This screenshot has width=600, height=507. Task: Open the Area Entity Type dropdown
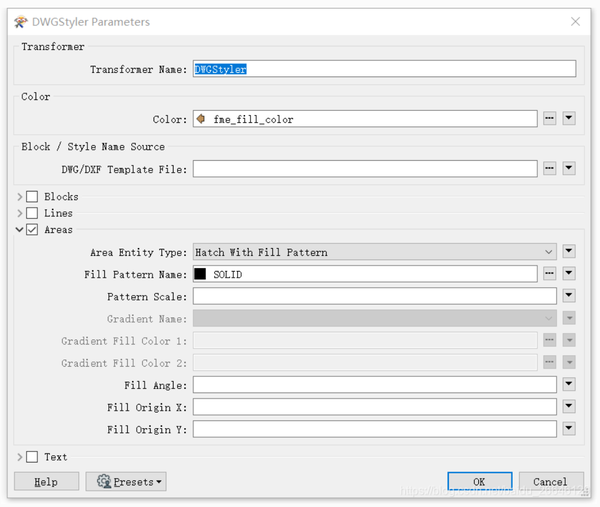pos(375,252)
